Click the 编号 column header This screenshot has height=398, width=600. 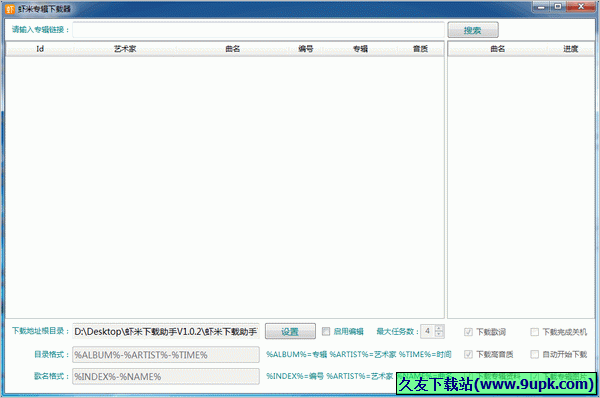tap(306, 49)
